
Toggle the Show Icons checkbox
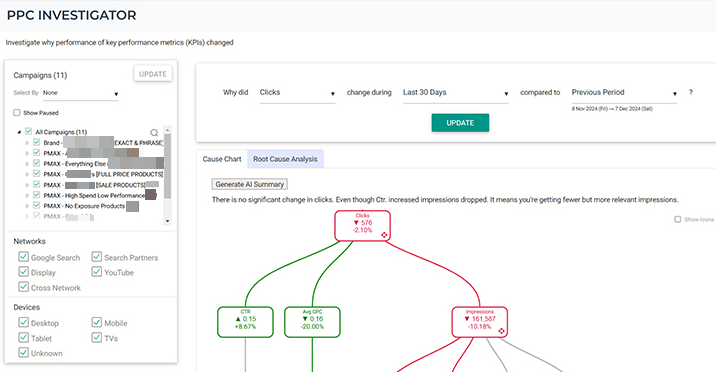(678, 220)
